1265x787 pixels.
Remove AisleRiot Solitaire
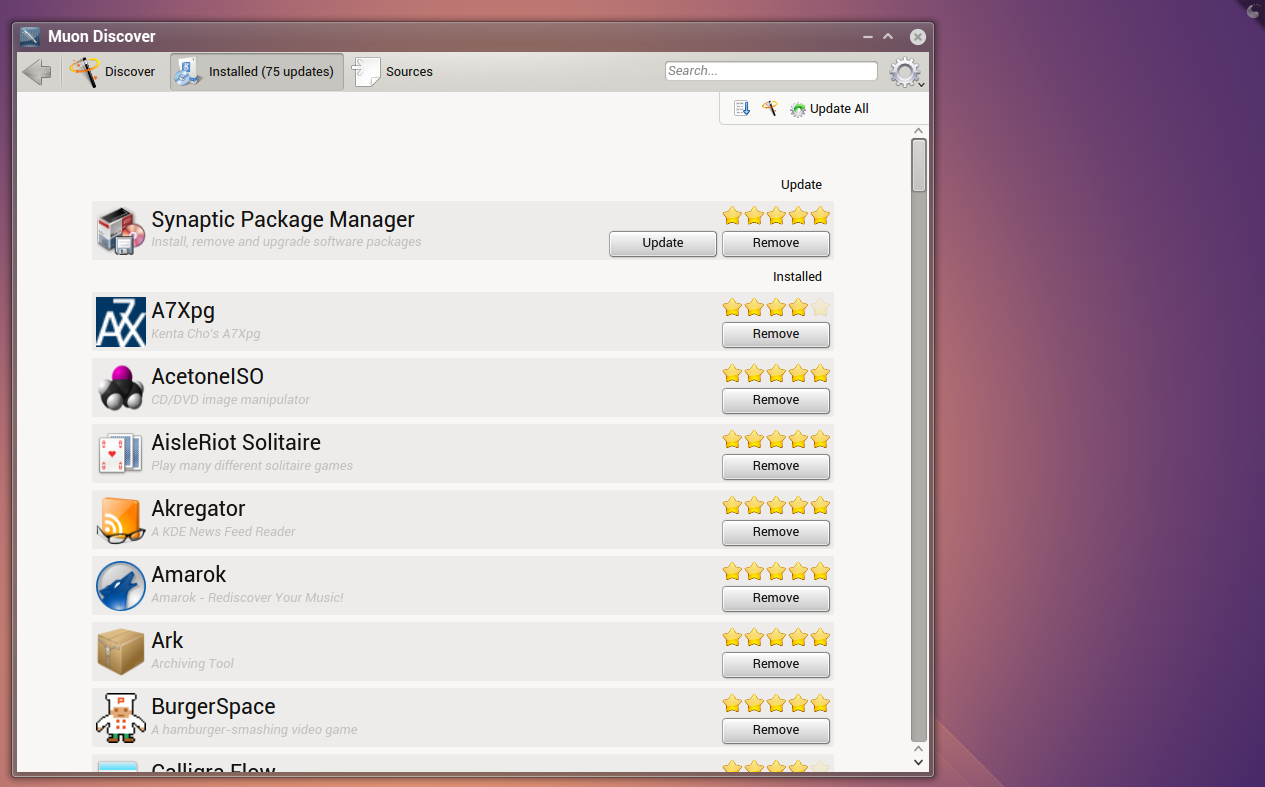[x=776, y=466]
